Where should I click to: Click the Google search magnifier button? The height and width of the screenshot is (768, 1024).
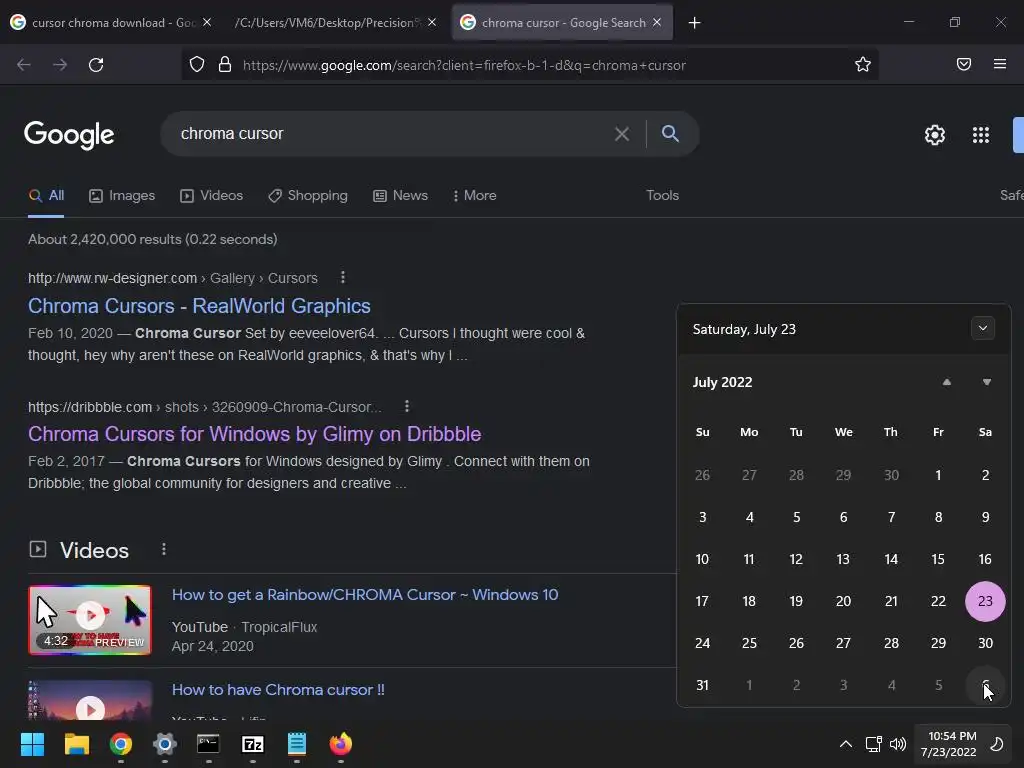(x=670, y=133)
